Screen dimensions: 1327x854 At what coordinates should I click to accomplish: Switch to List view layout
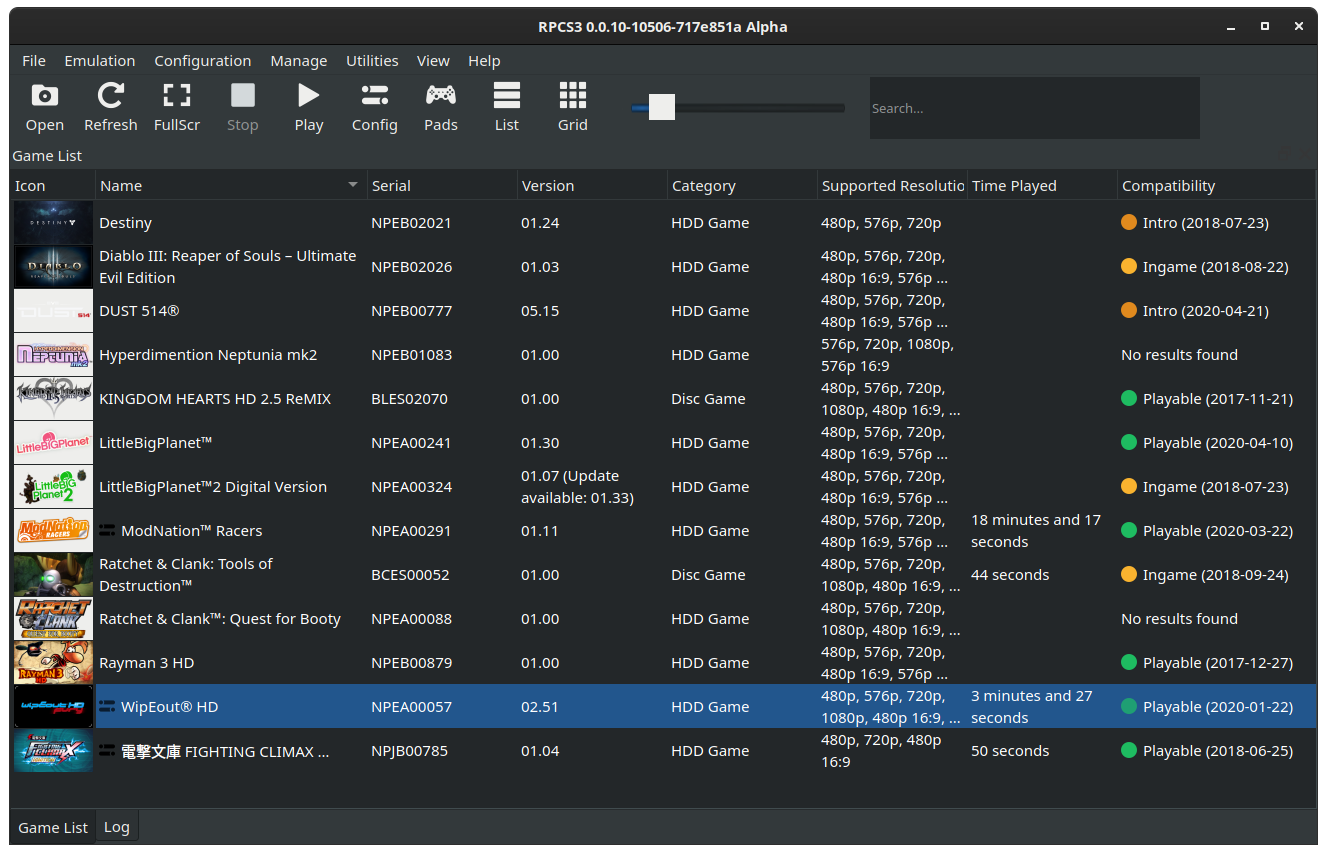[x=506, y=108]
